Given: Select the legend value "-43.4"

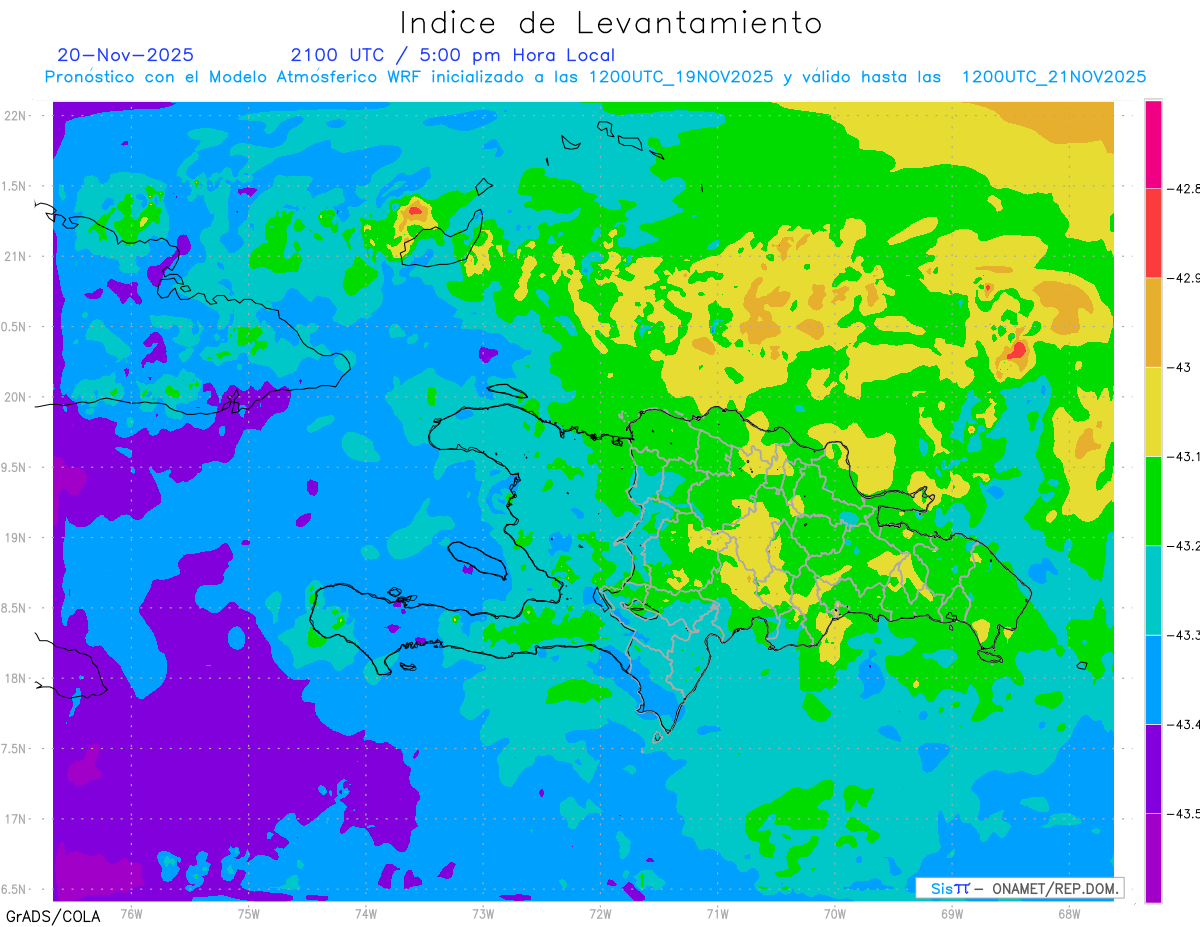Looking at the screenshot, I should 1184,724.
